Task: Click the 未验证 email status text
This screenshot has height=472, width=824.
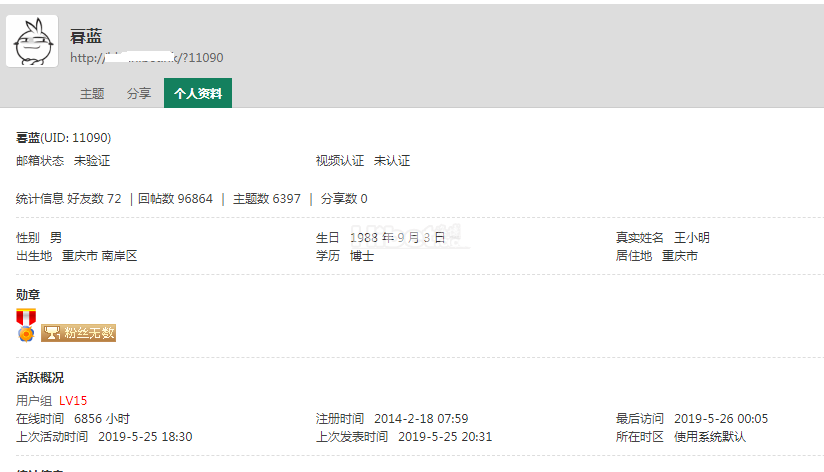Action: click(x=92, y=161)
